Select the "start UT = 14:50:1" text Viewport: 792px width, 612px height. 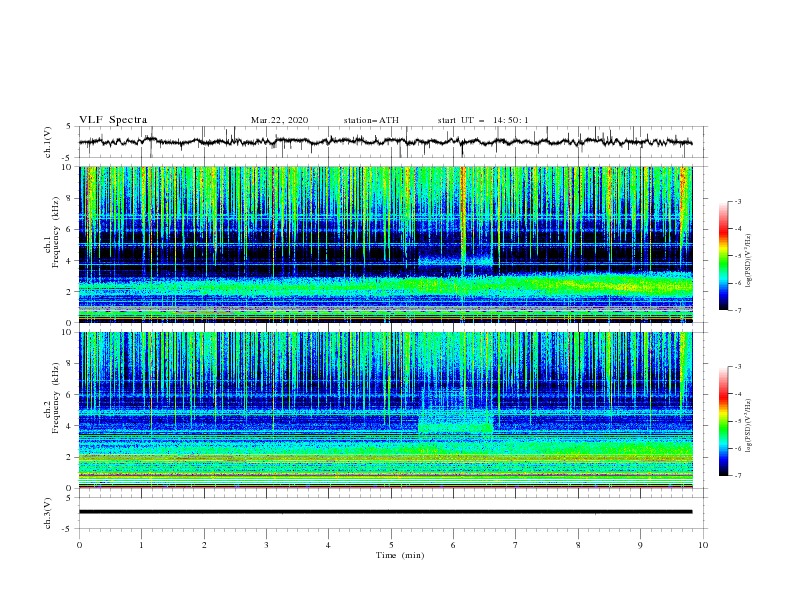click(483, 120)
